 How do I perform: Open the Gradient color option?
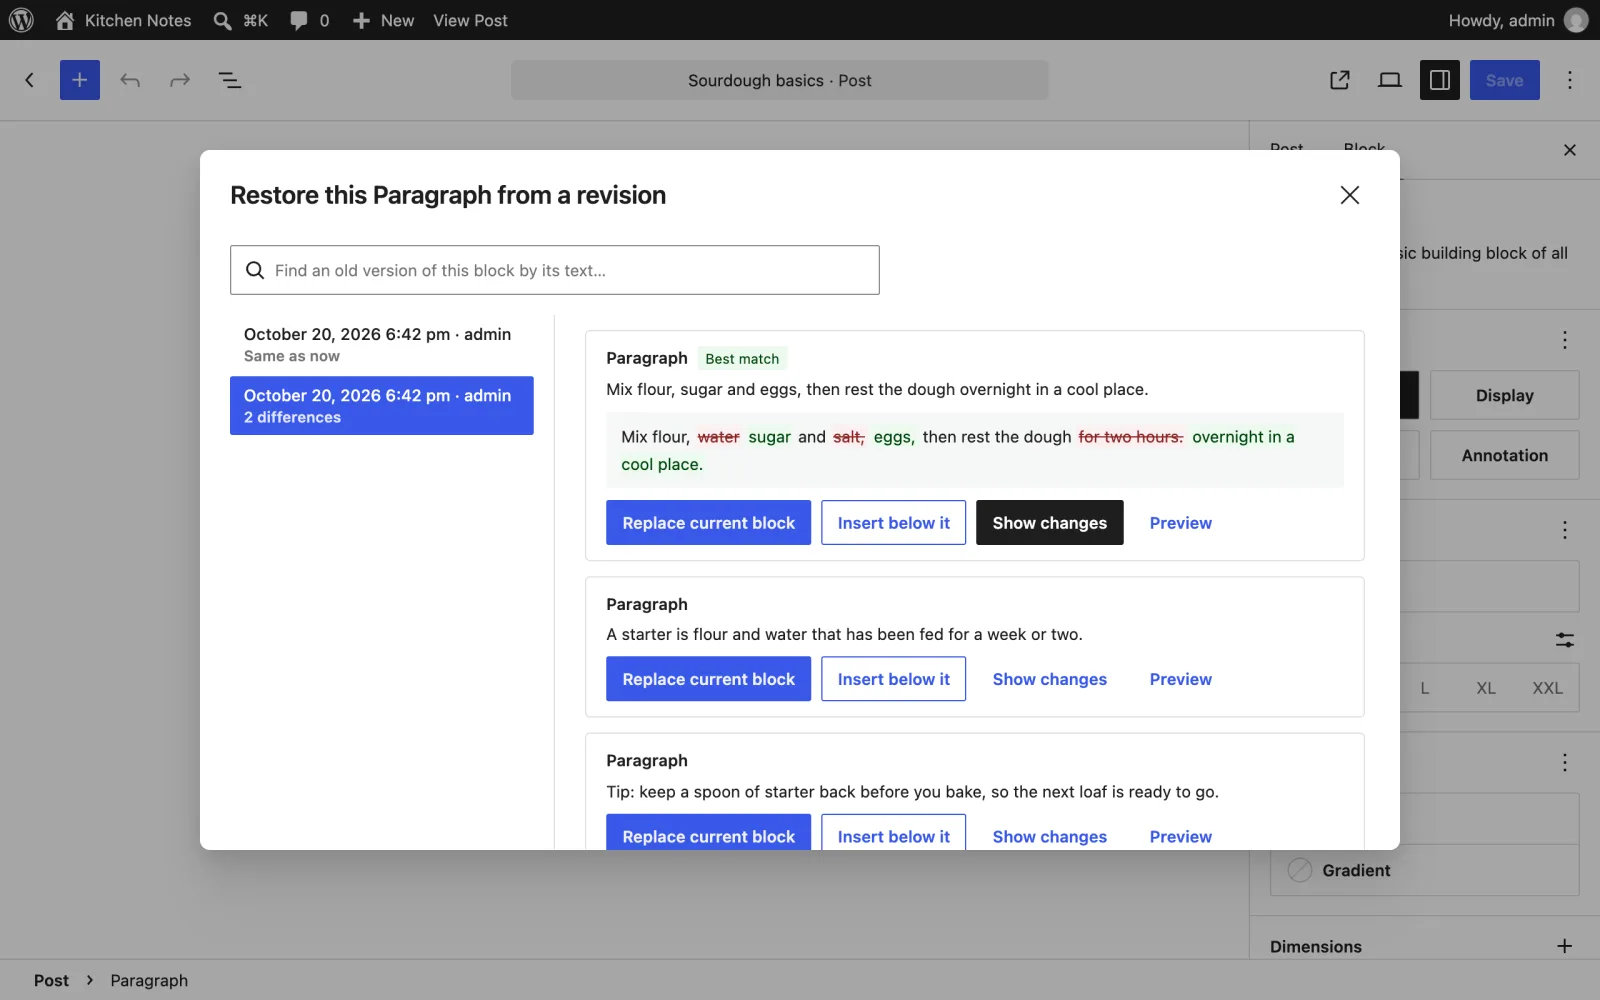[1425, 870]
